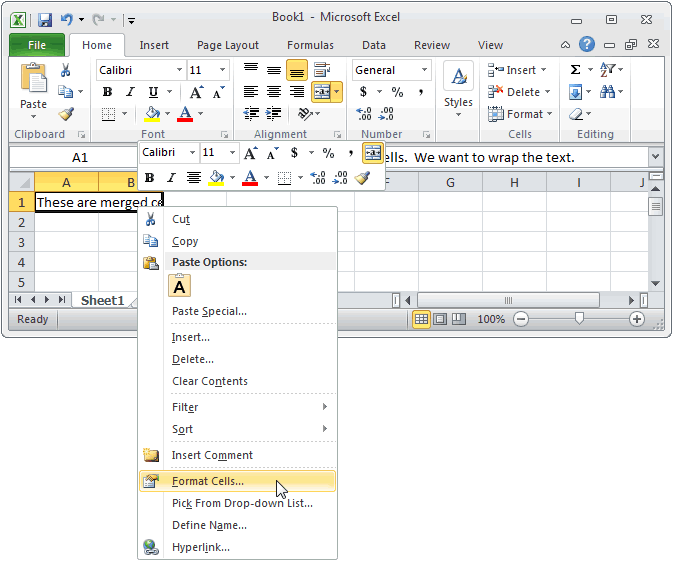This screenshot has height=562, width=674.
Task: Click the Save icon in Quick Access toolbar
Action: pos(45,20)
